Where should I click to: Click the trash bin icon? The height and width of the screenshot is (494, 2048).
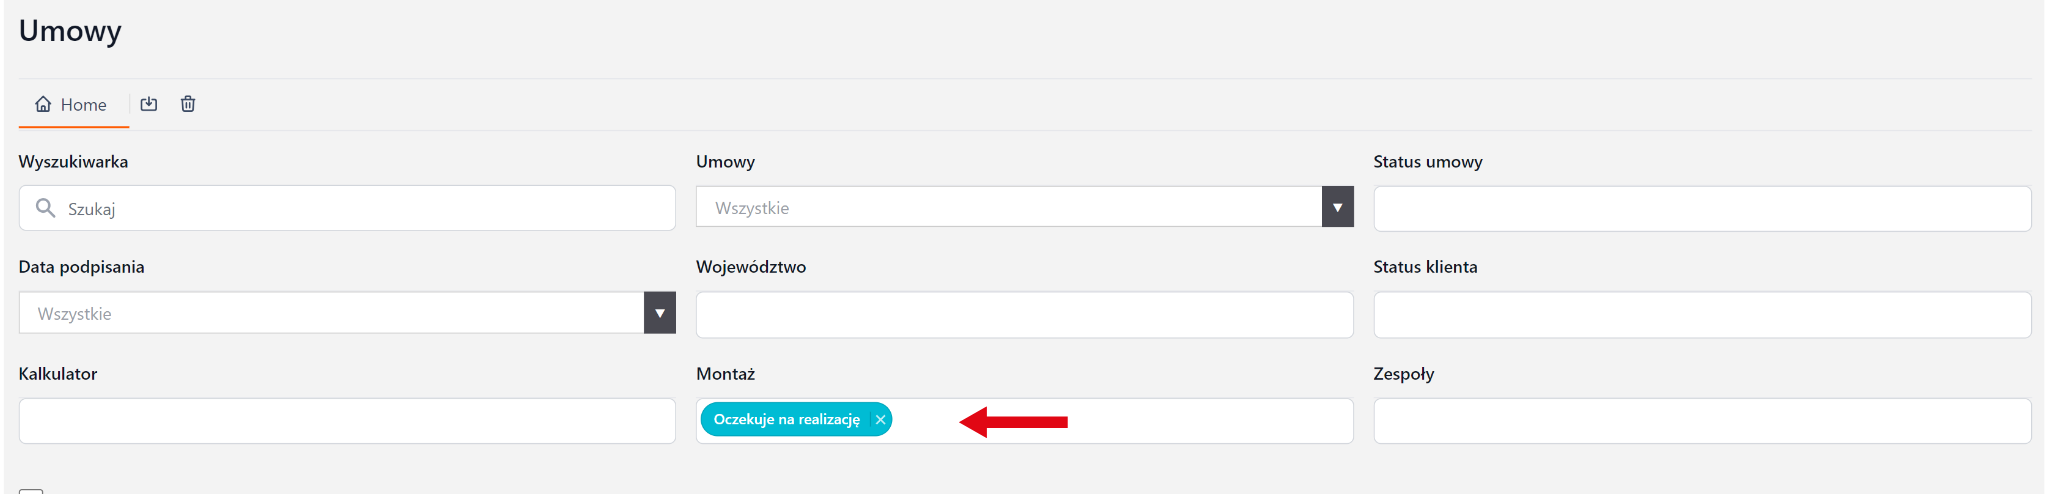point(188,104)
